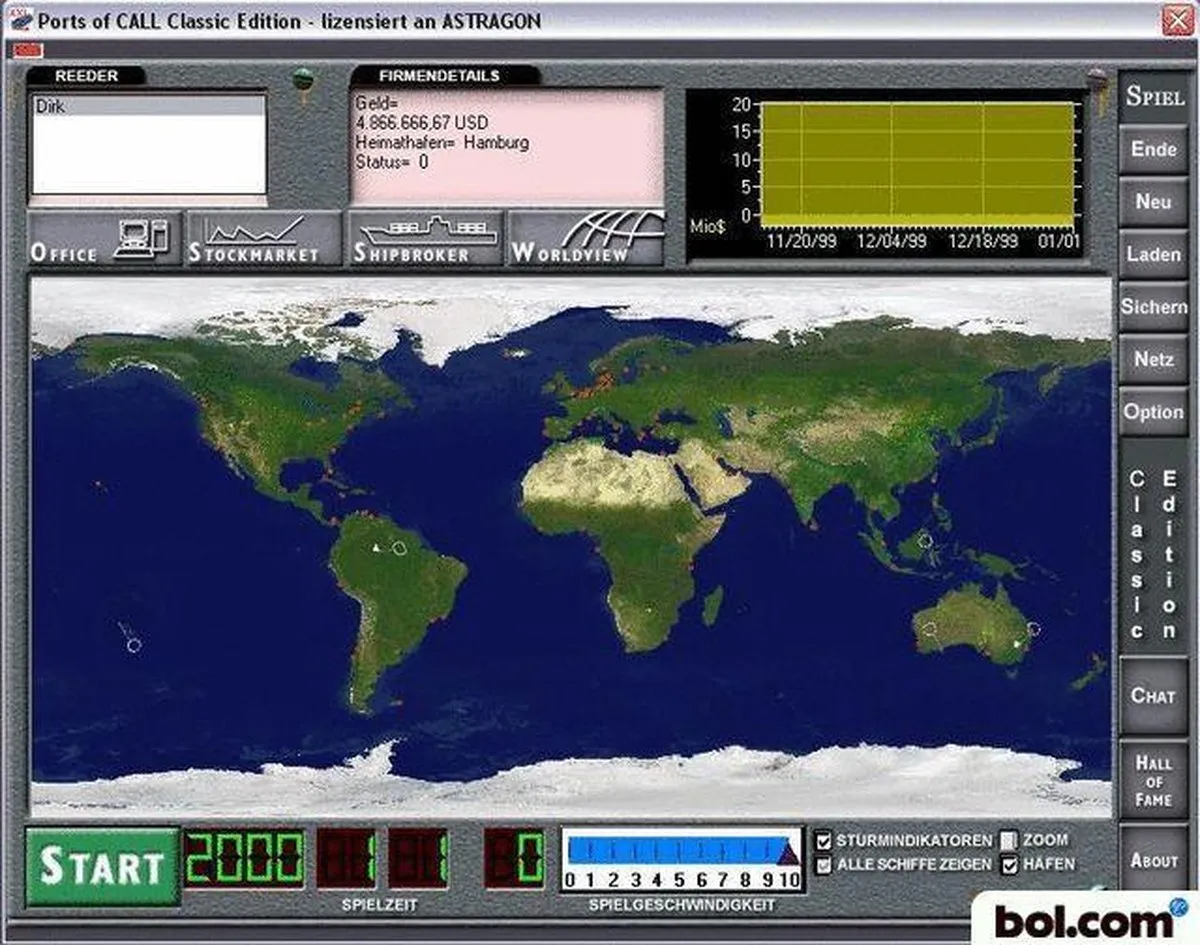Viewport: 1200px width, 945px height.
Task: Toggle Alle Schiffe Zeigen checkbox
Action: 824,865
